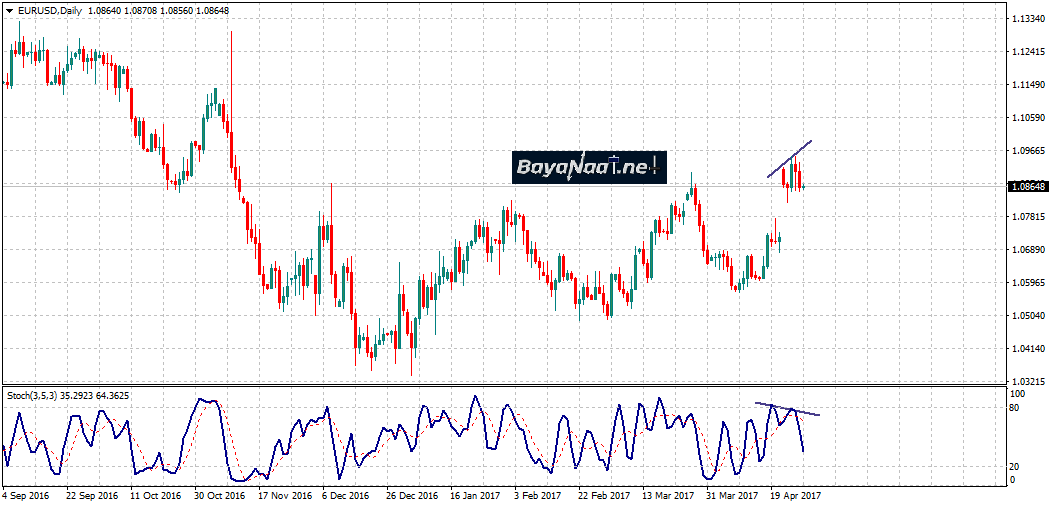The height and width of the screenshot is (507, 1049).
Task: Click the 20 level on the Stochastic scale
Action: (1013, 466)
